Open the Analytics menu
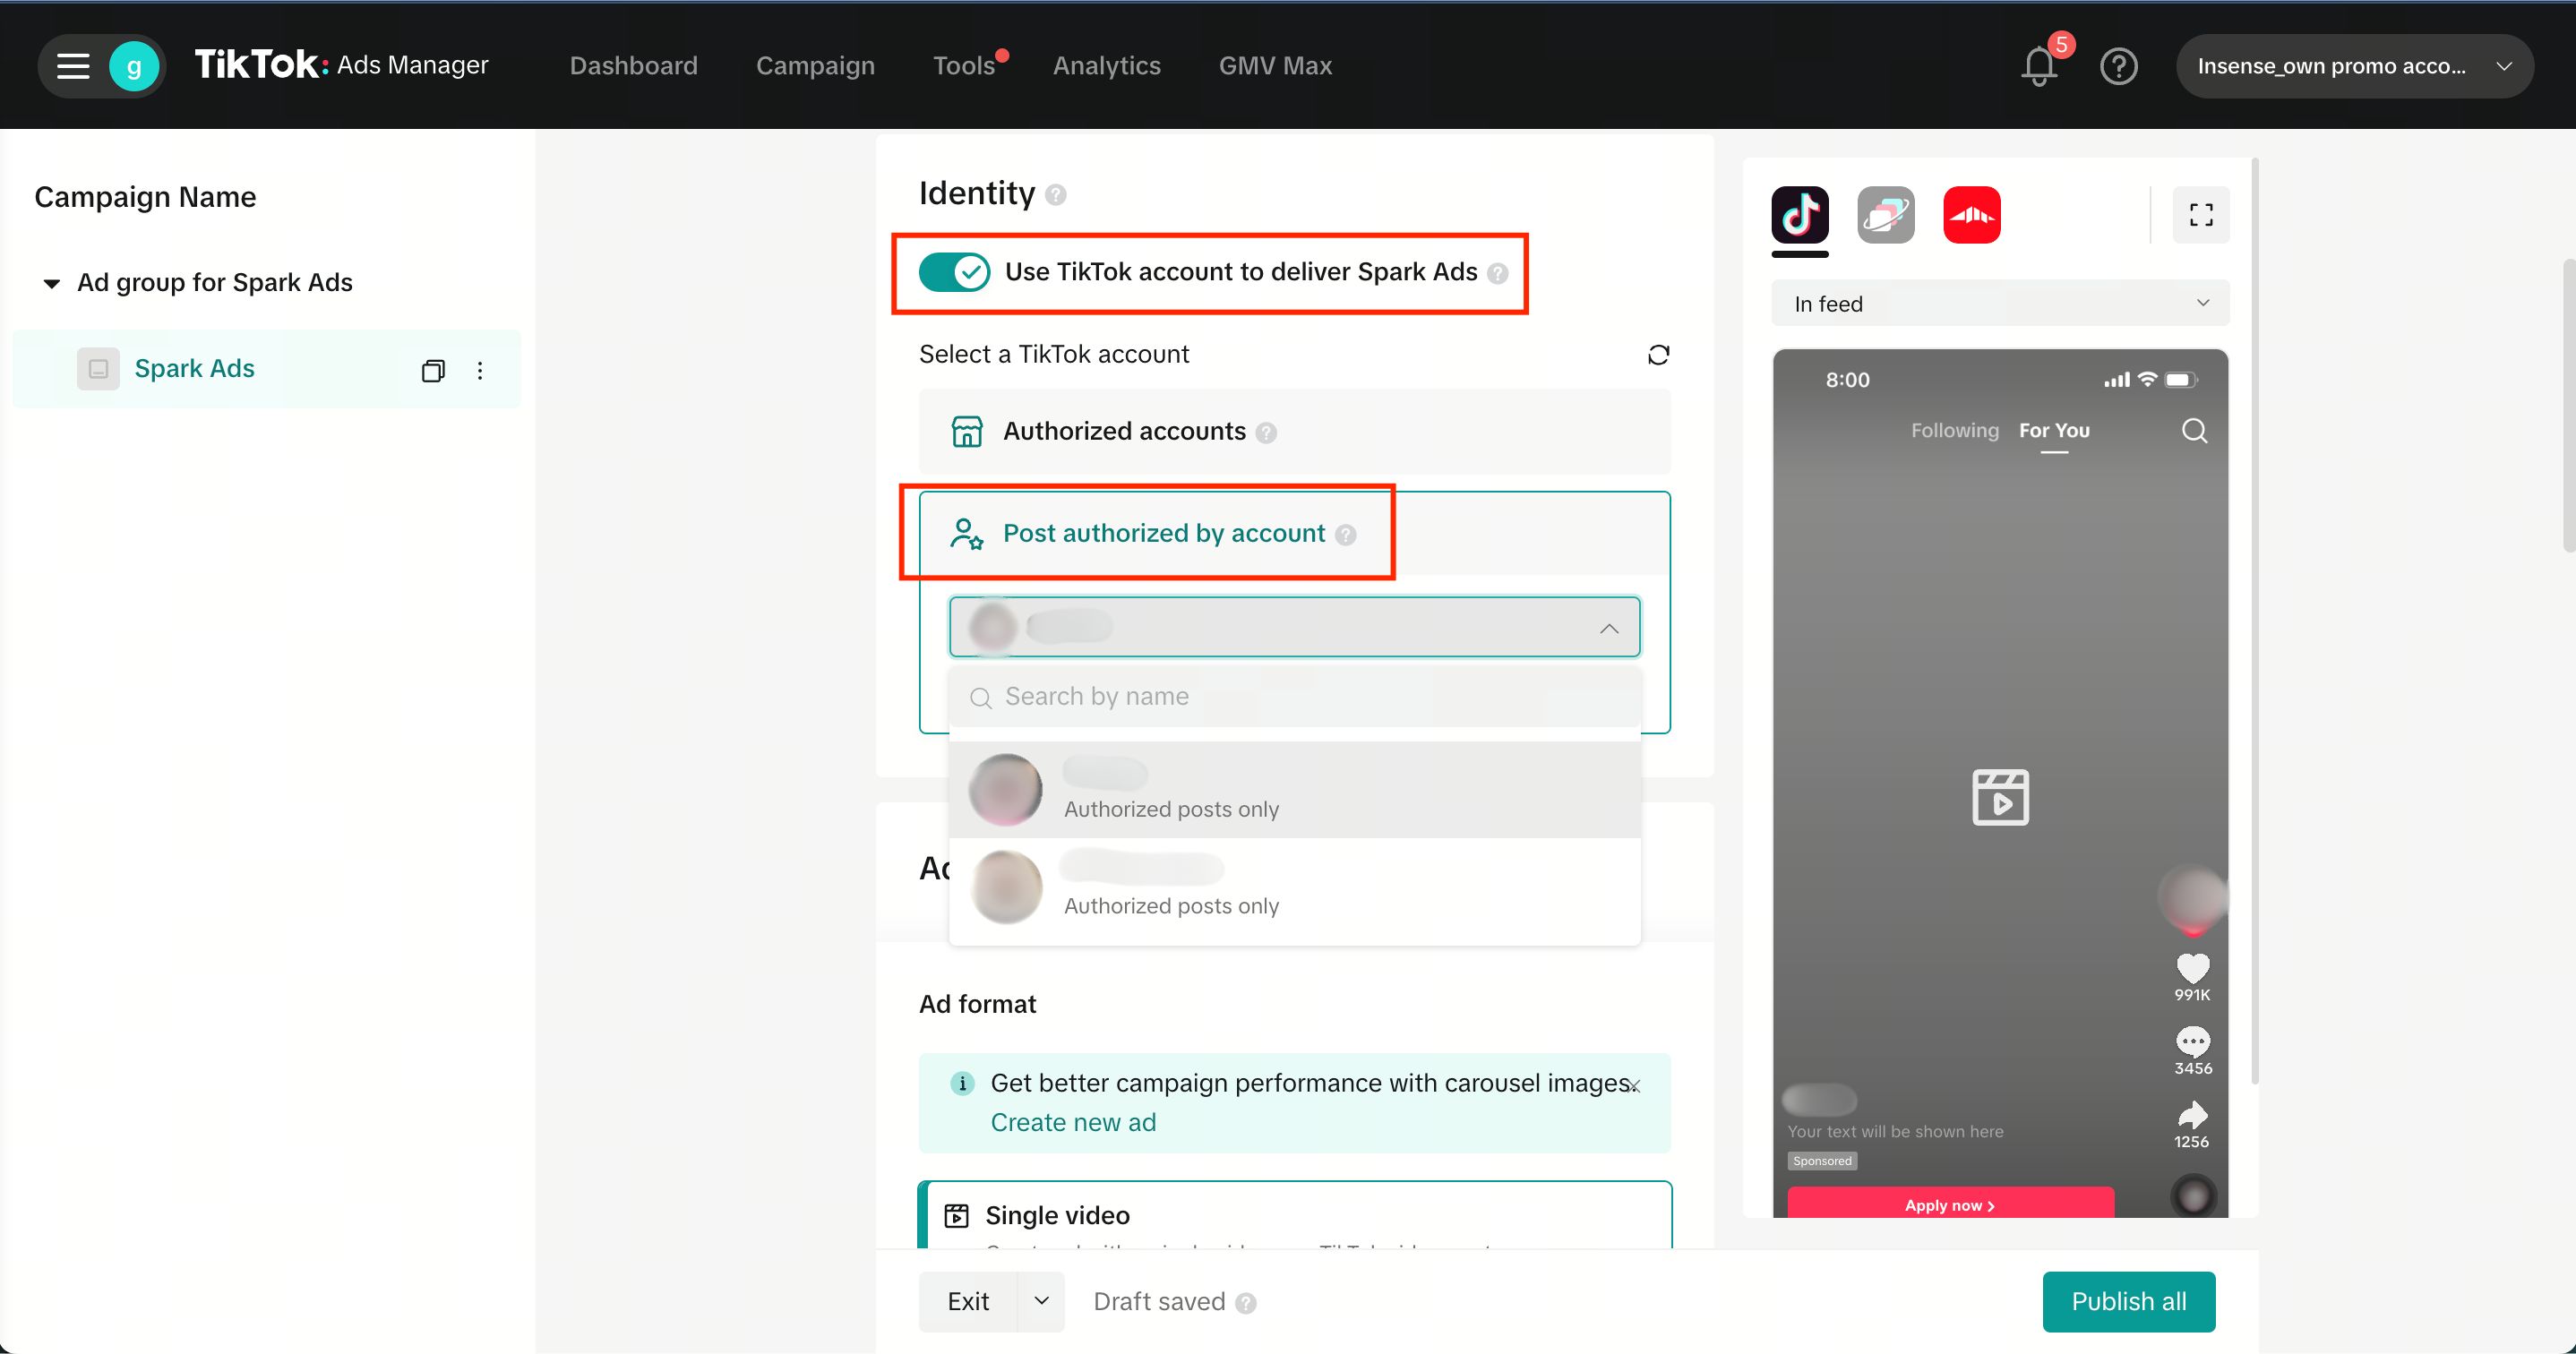 point(1106,65)
